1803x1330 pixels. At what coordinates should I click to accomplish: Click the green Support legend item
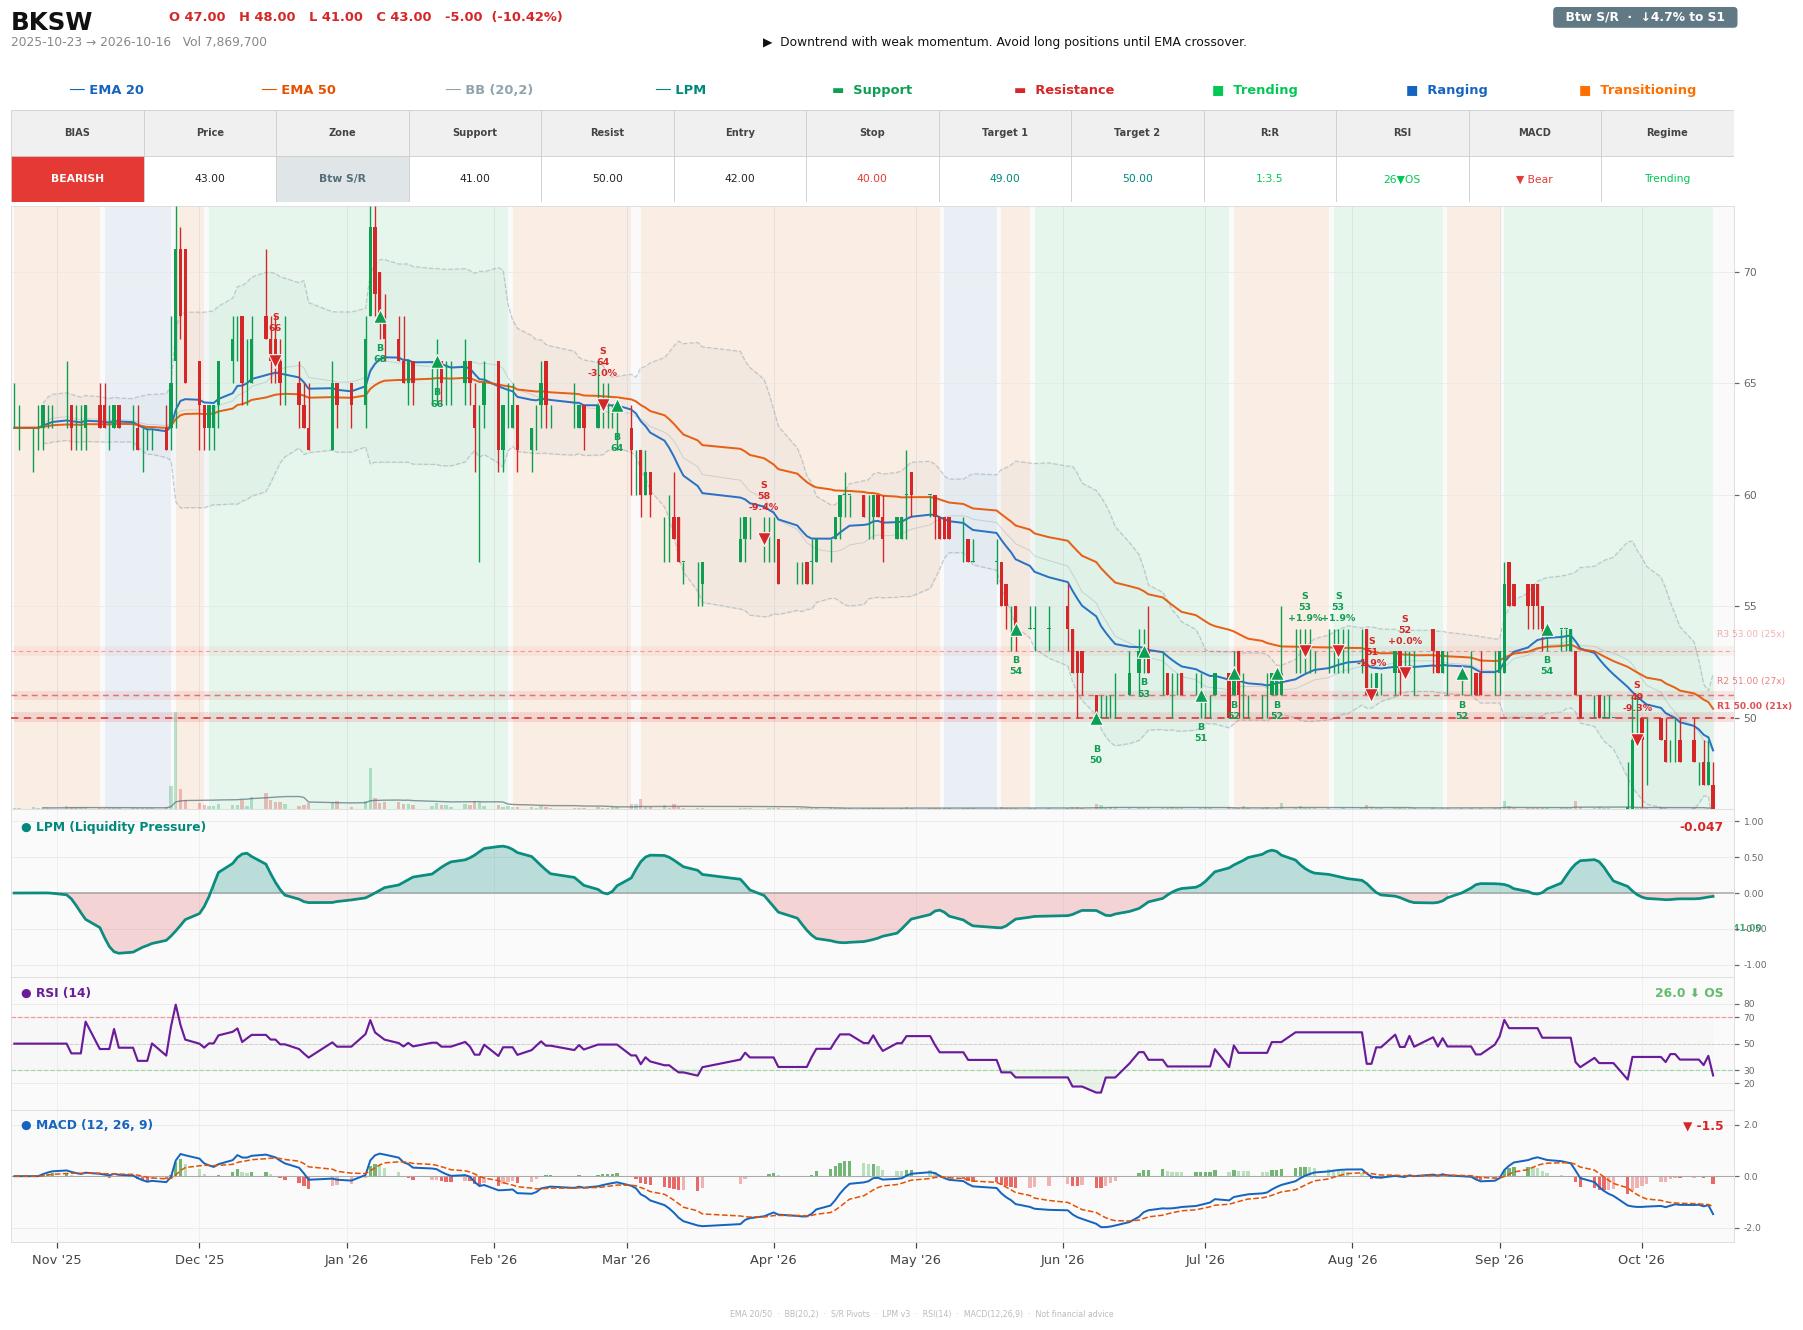tap(872, 90)
